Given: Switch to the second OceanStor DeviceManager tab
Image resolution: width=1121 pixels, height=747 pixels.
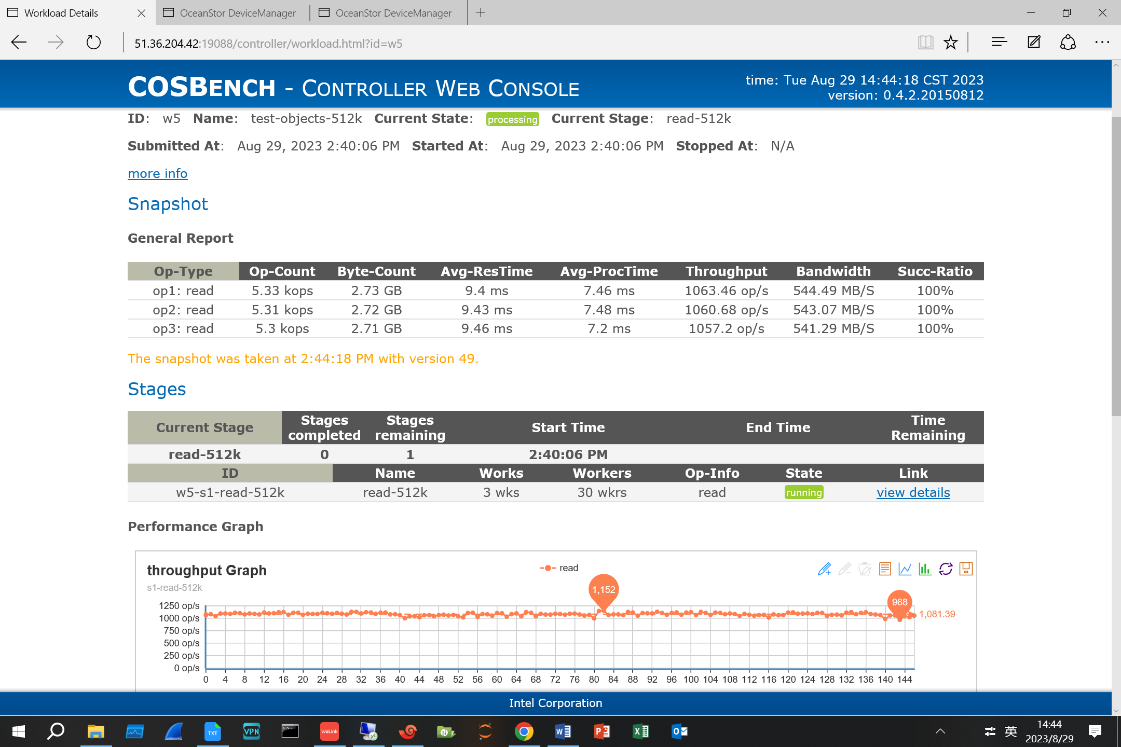Looking at the screenshot, I should 385,13.
